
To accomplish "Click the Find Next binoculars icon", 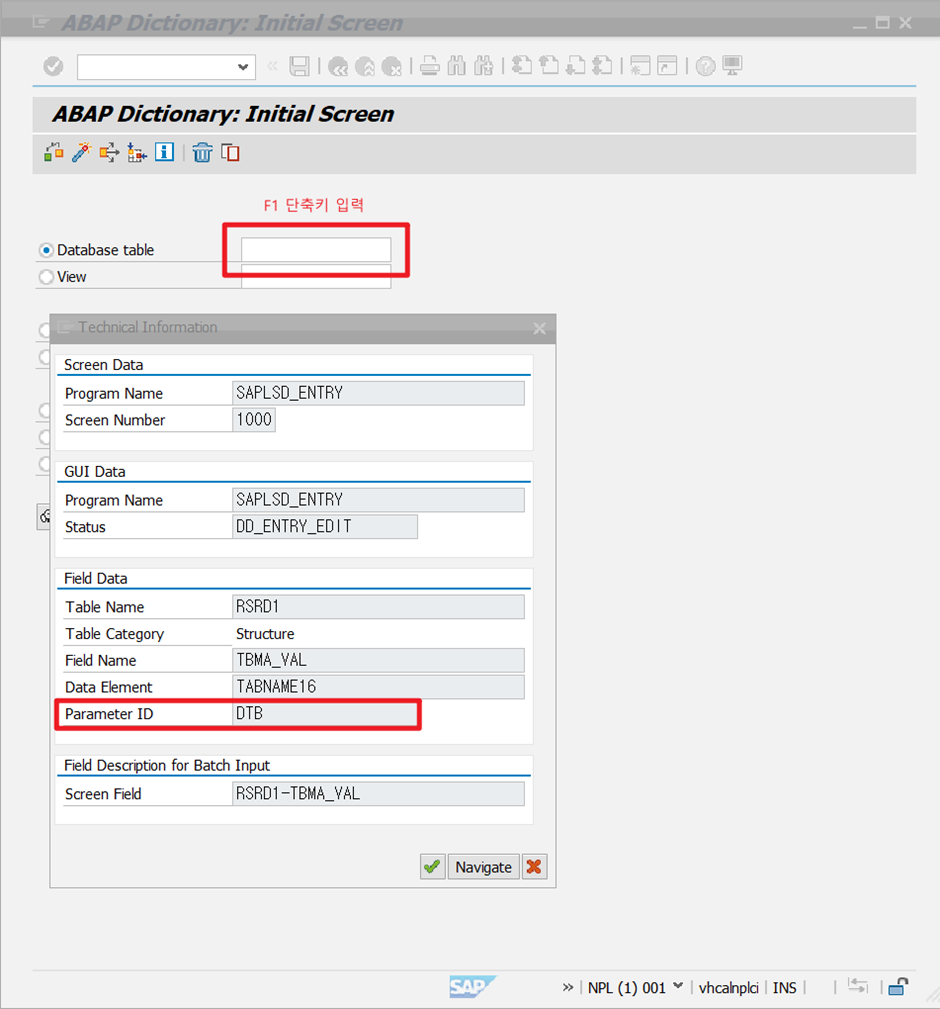I will pyautogui.click(x=484, y=66).
